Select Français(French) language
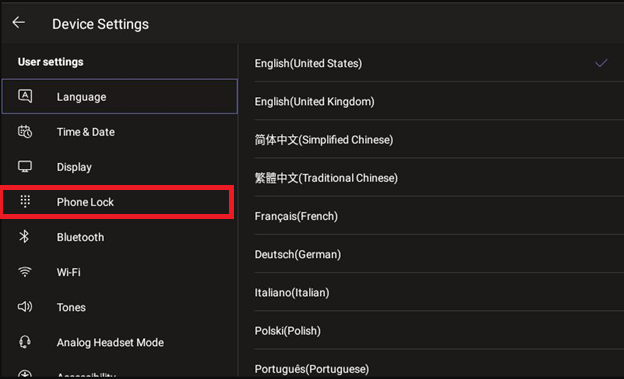Viewport: 624px width, 379px height. pos(439,216)
